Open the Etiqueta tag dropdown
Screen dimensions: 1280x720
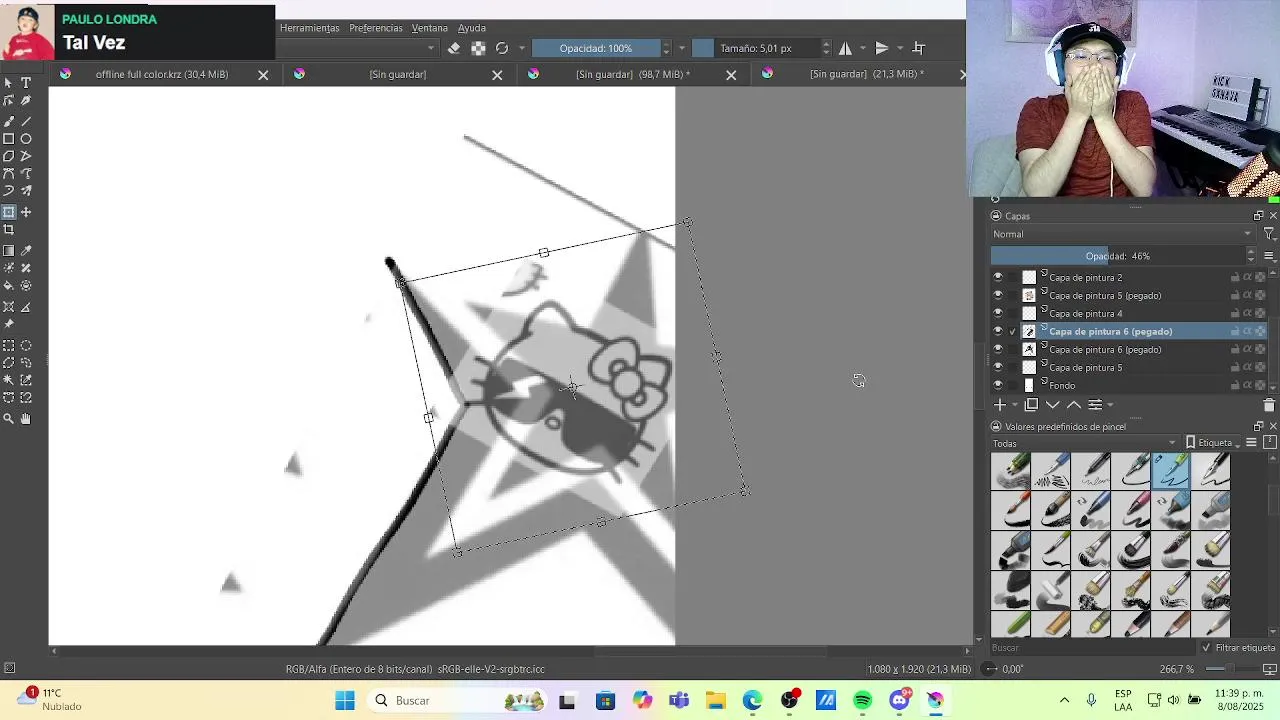(1214, 443)
